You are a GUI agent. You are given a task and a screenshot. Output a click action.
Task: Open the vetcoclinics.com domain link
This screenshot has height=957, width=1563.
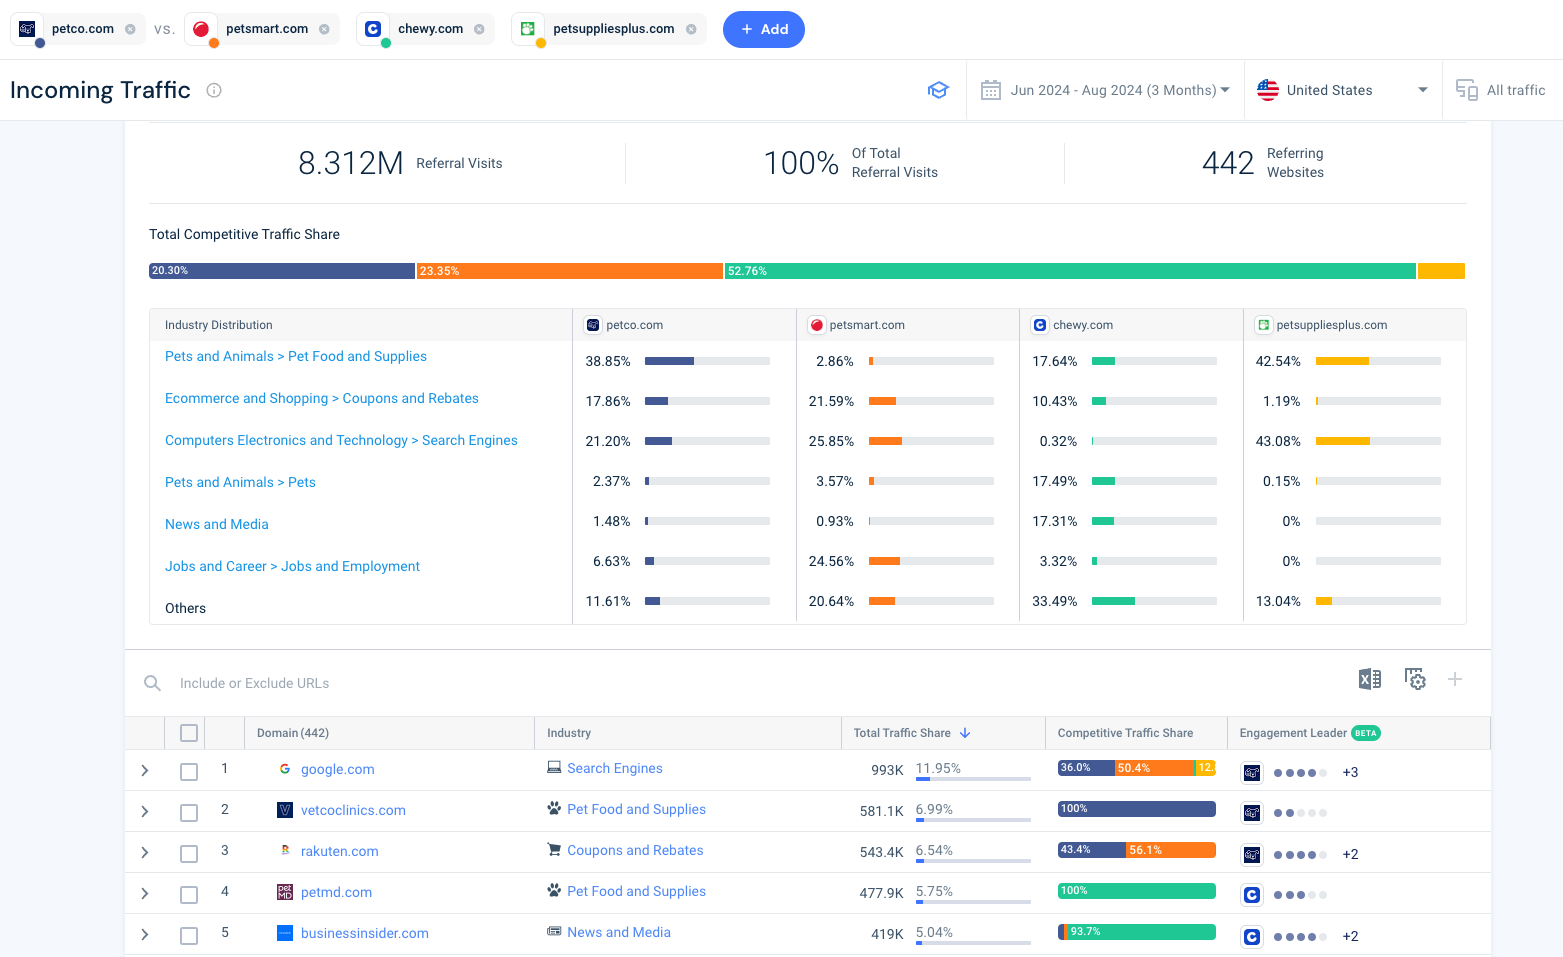[x=353, y=810]
